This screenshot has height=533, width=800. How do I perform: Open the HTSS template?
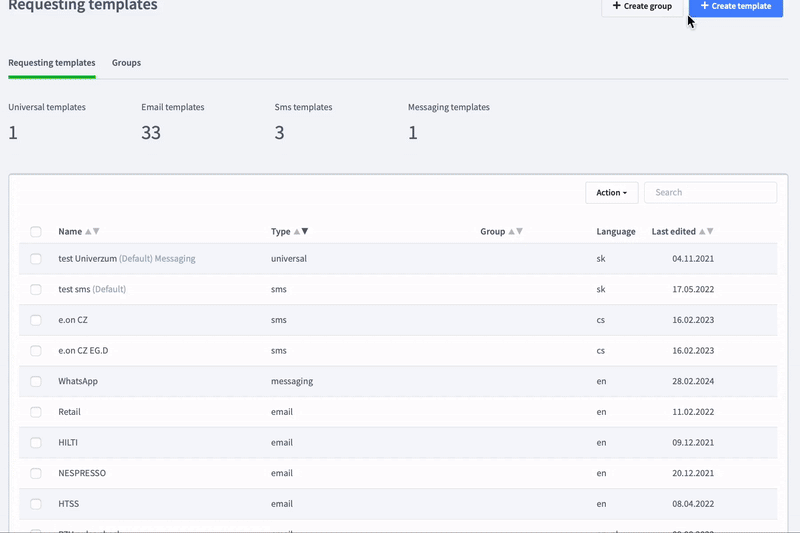point(68,503)
